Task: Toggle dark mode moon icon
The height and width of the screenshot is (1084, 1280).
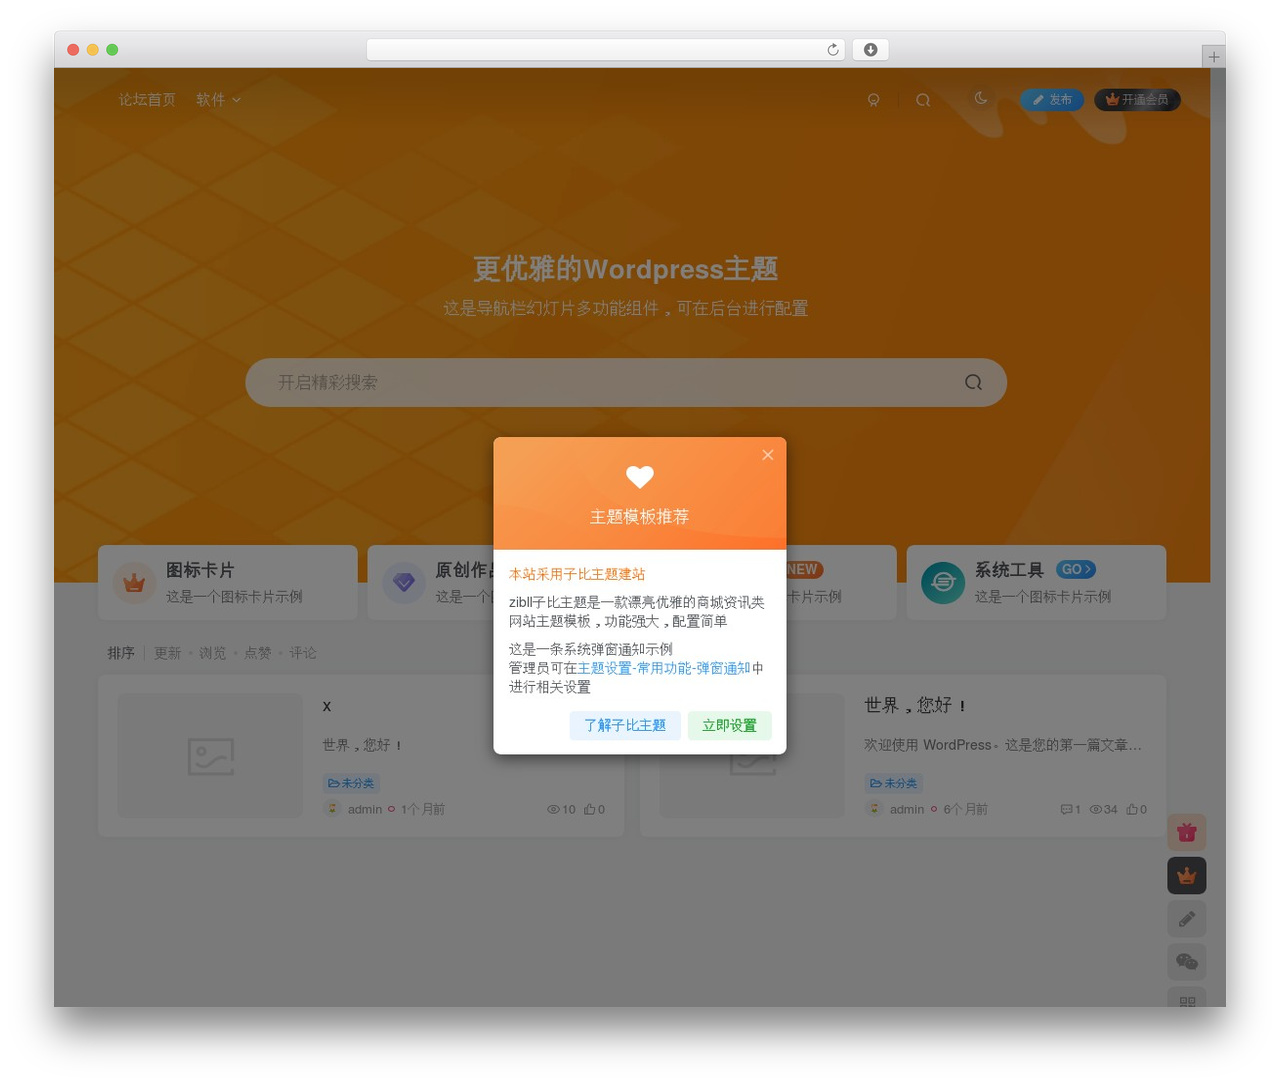Action: point(980,98)
